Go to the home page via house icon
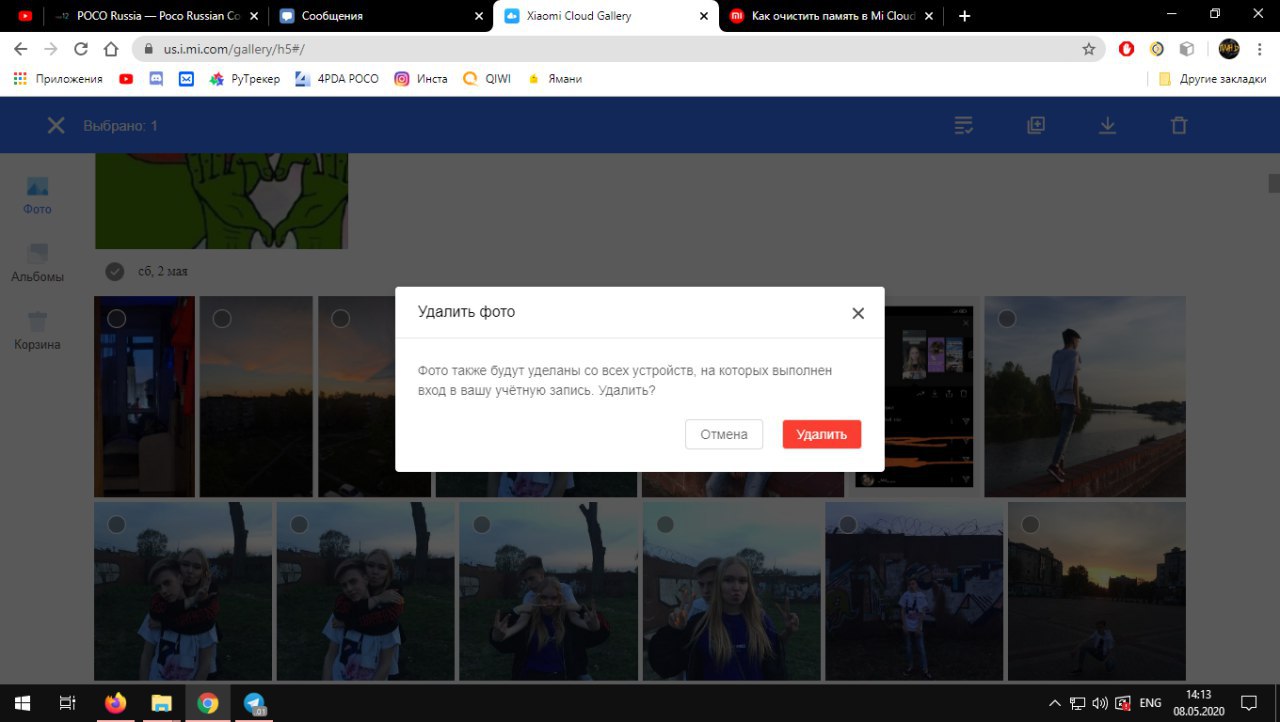 point(112,48)
